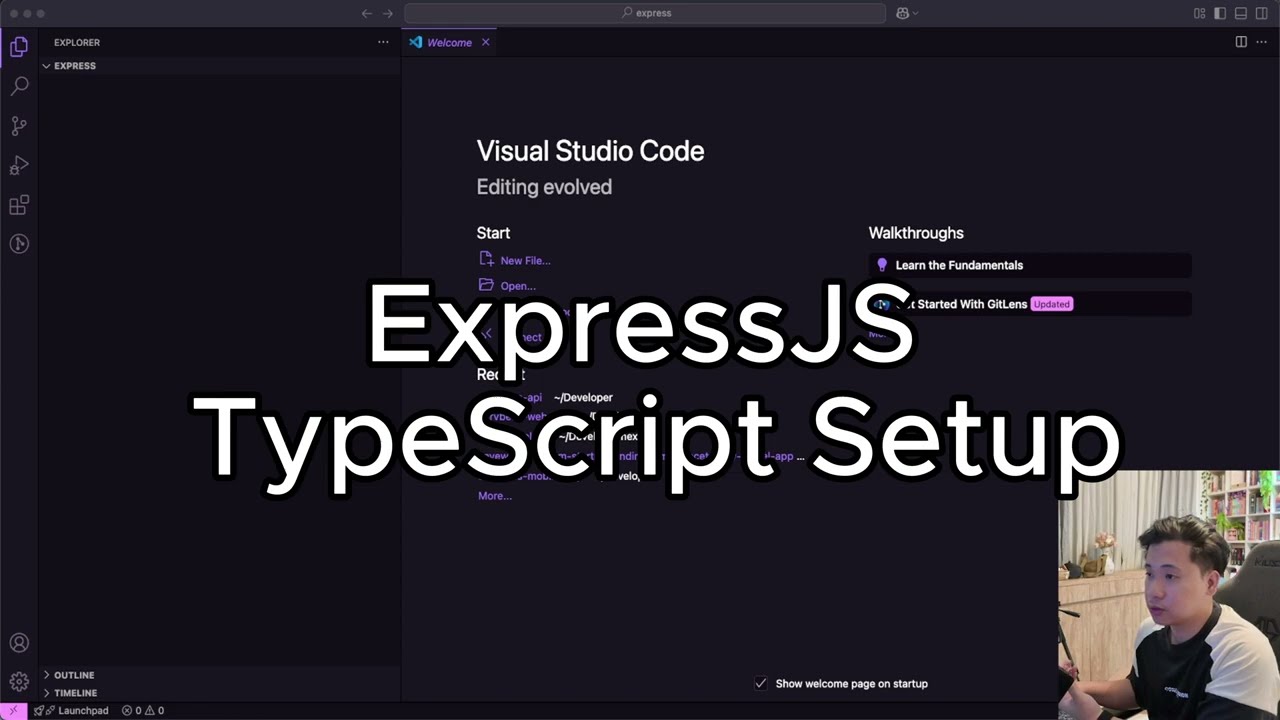Open the Source Control view
The image size is (1280, 720).
[19, 126]
